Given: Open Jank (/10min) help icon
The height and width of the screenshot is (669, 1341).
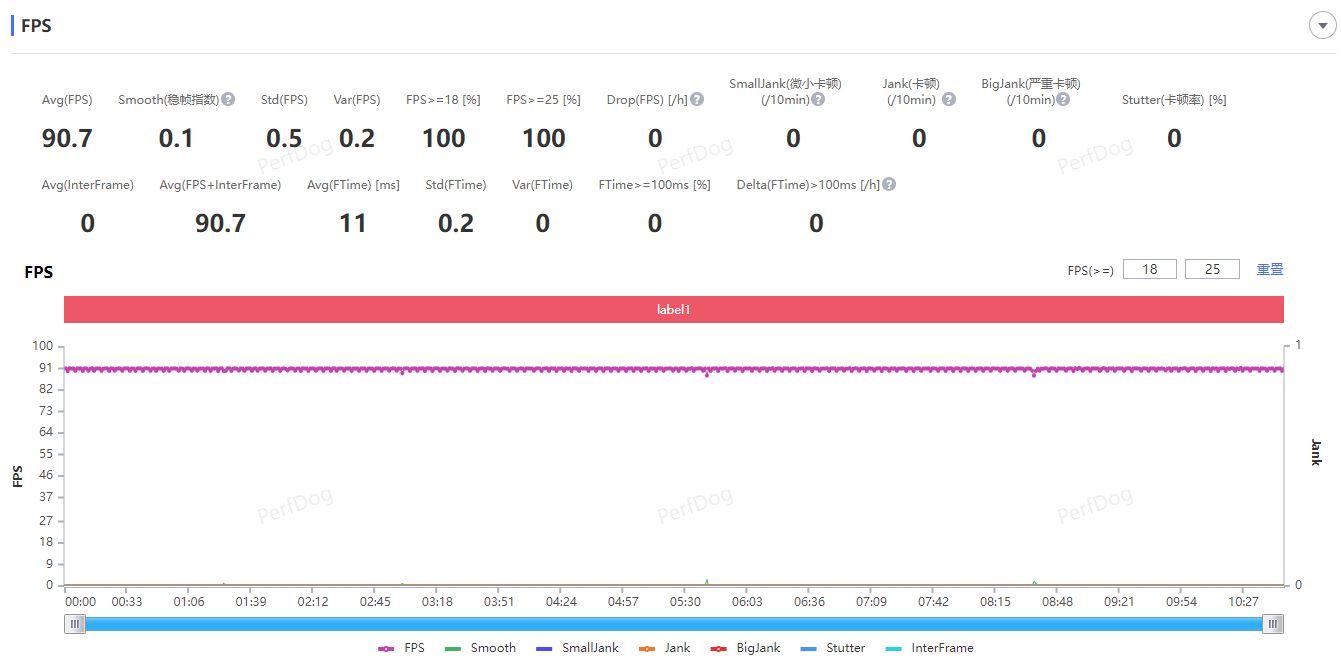Looking at the screenshot, I should point(949,99).
